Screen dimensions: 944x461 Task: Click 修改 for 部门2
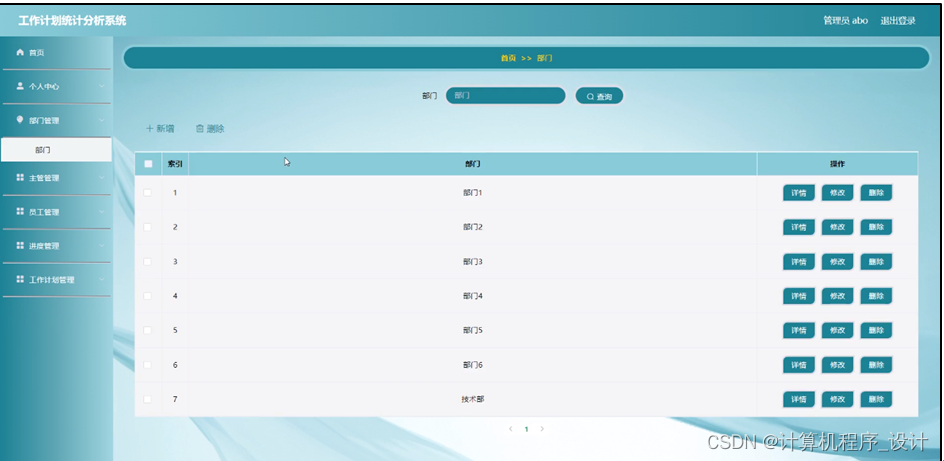point(837,227)
